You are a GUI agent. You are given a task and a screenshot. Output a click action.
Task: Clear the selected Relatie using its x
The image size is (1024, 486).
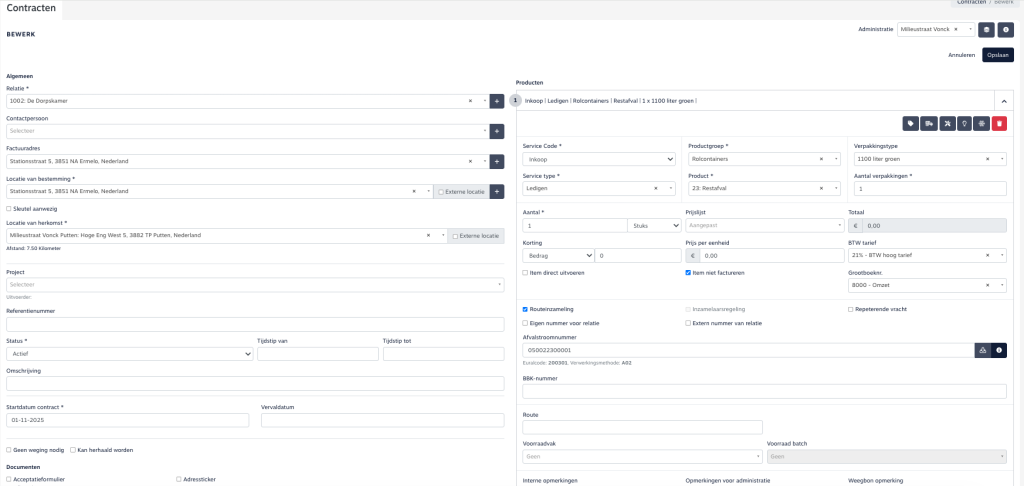tap(470, 101)
